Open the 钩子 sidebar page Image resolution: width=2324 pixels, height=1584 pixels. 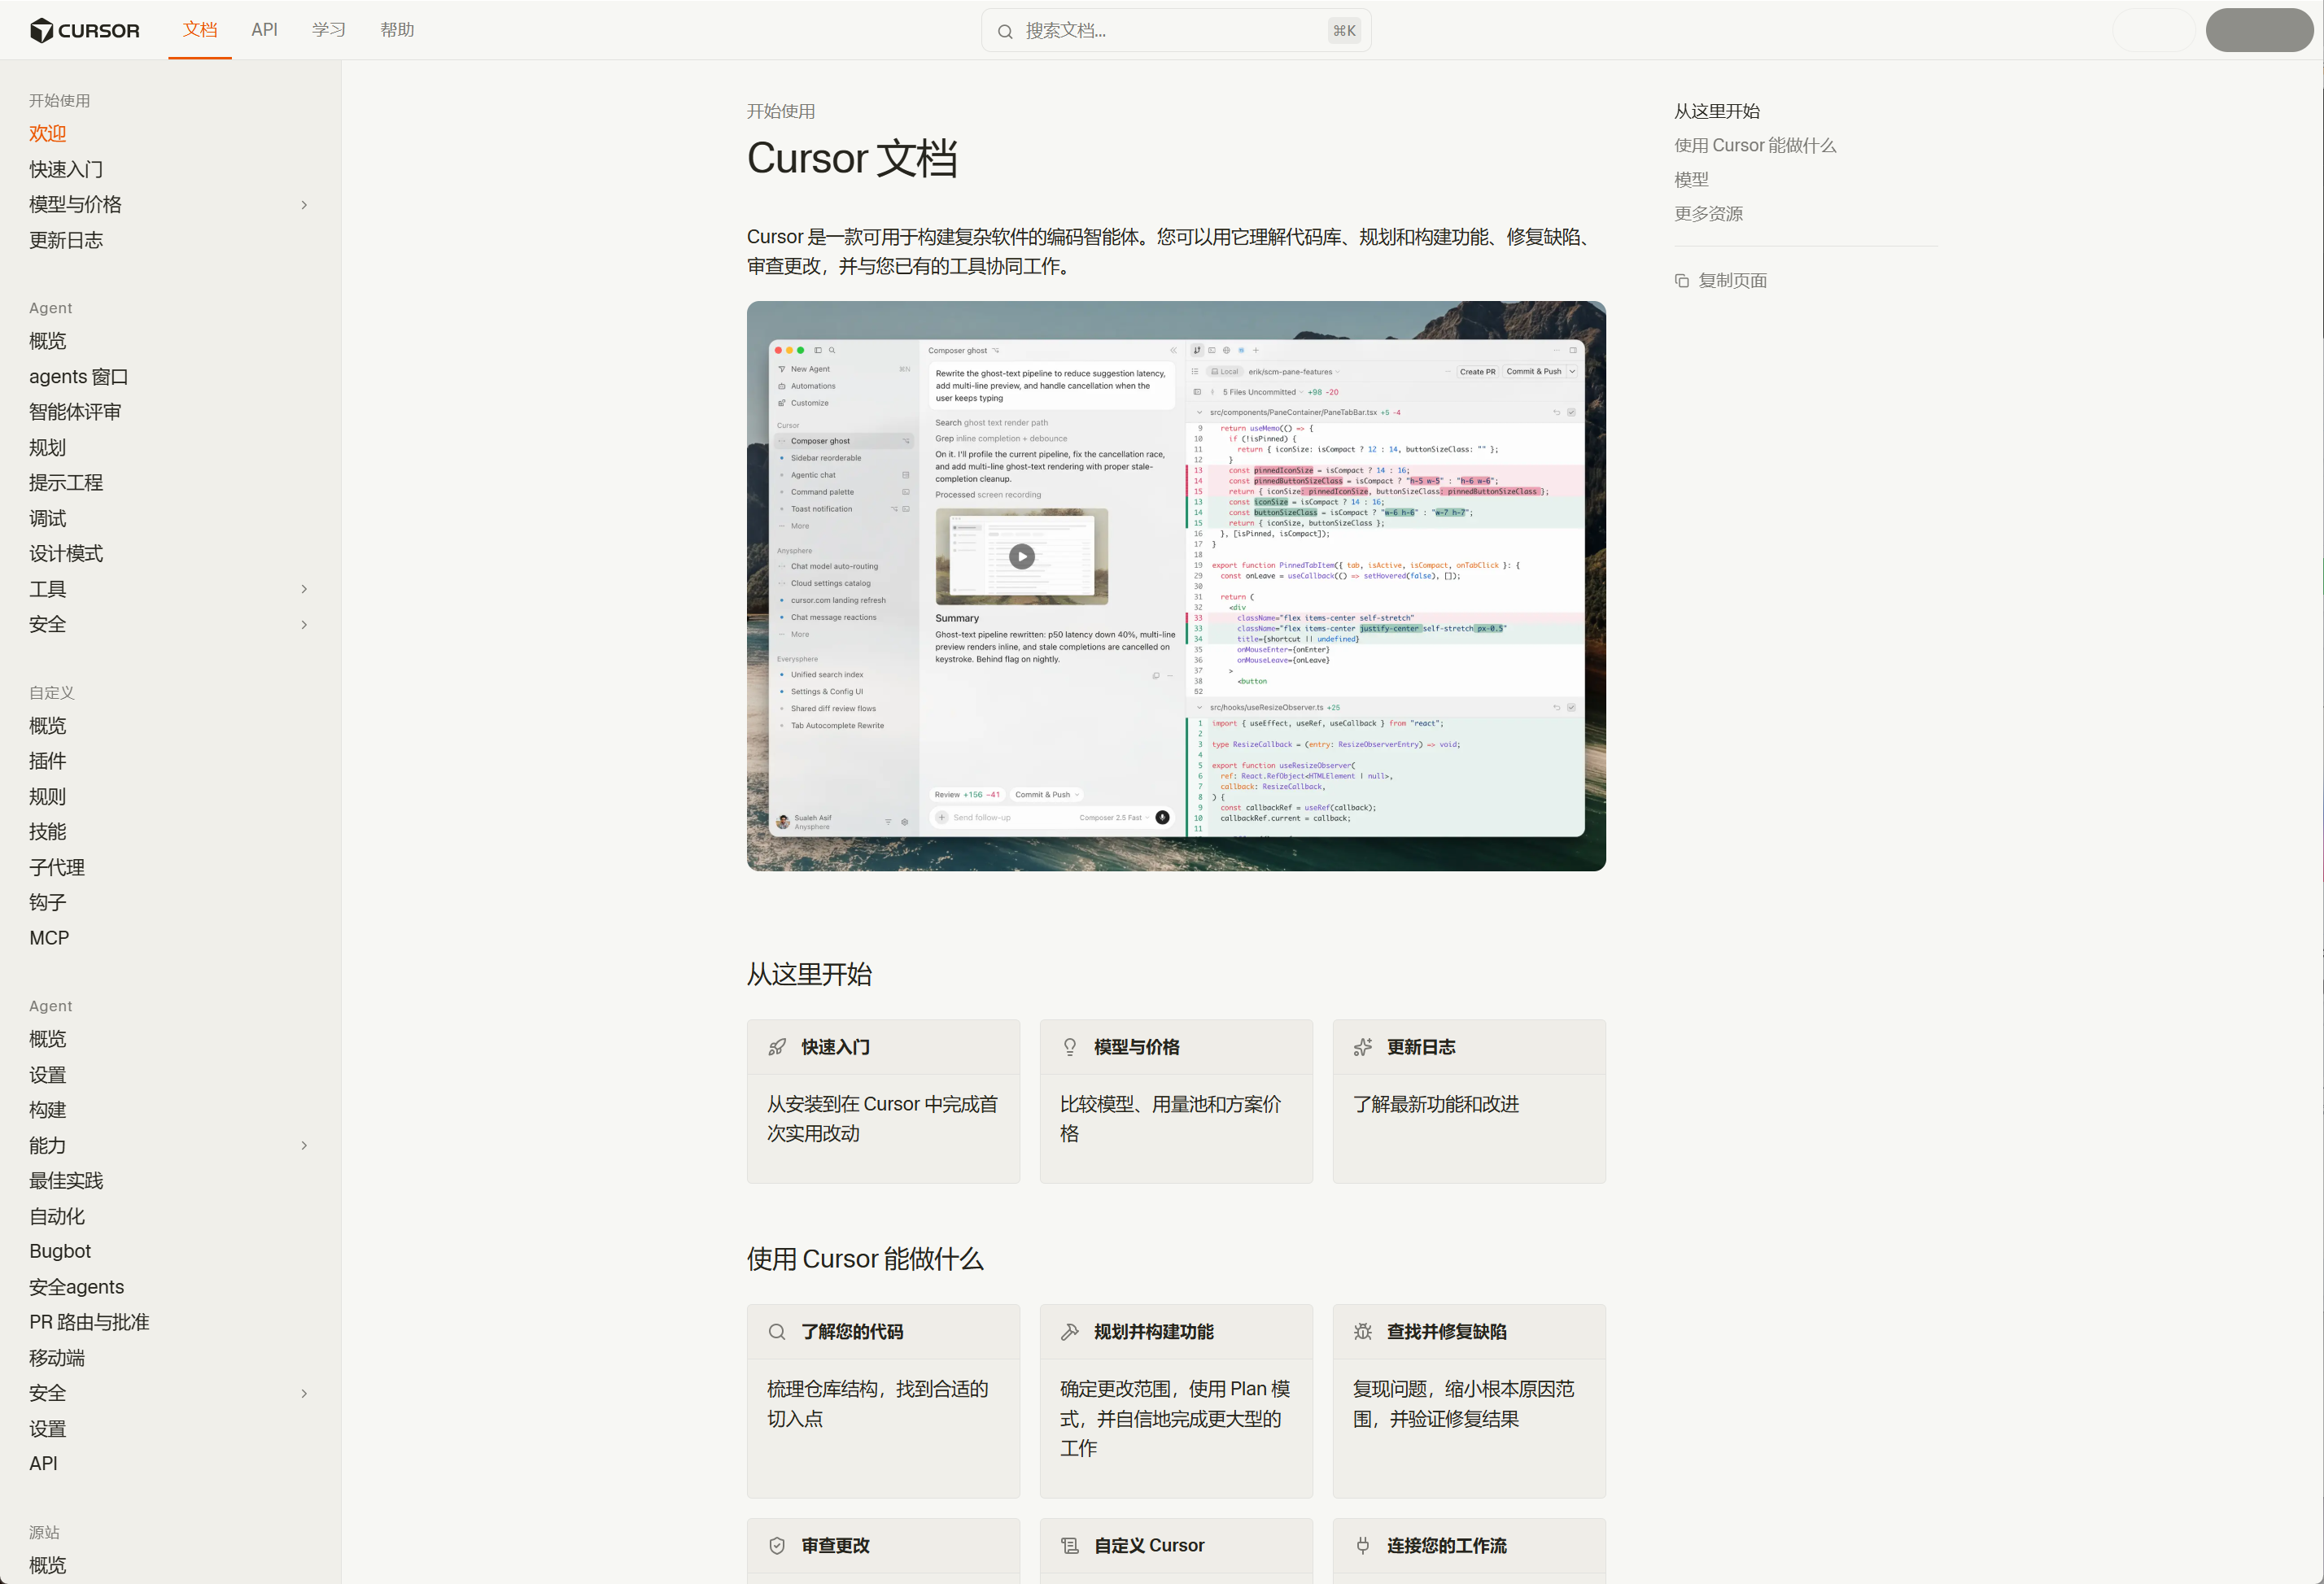click(x=48, y=903)
